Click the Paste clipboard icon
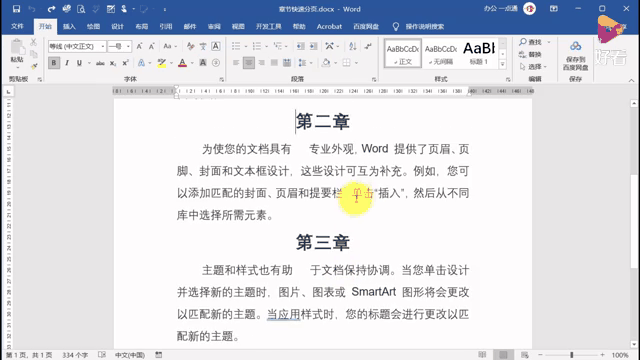640x360 pixels. click(17, 48)
